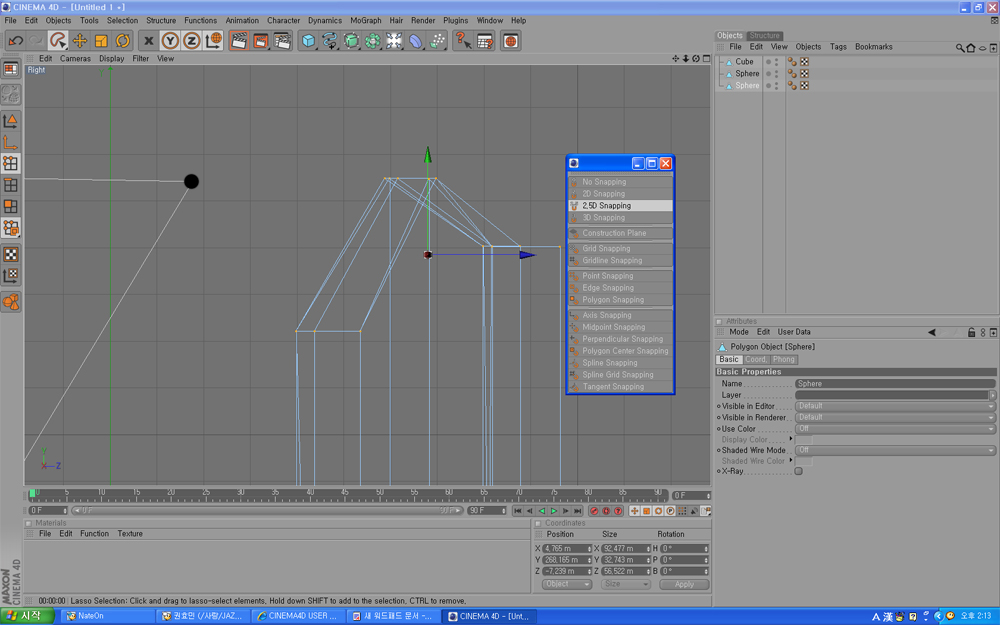Tick the X-Ray checkbox
1000x625 pixels.
(x=798, y=471)
